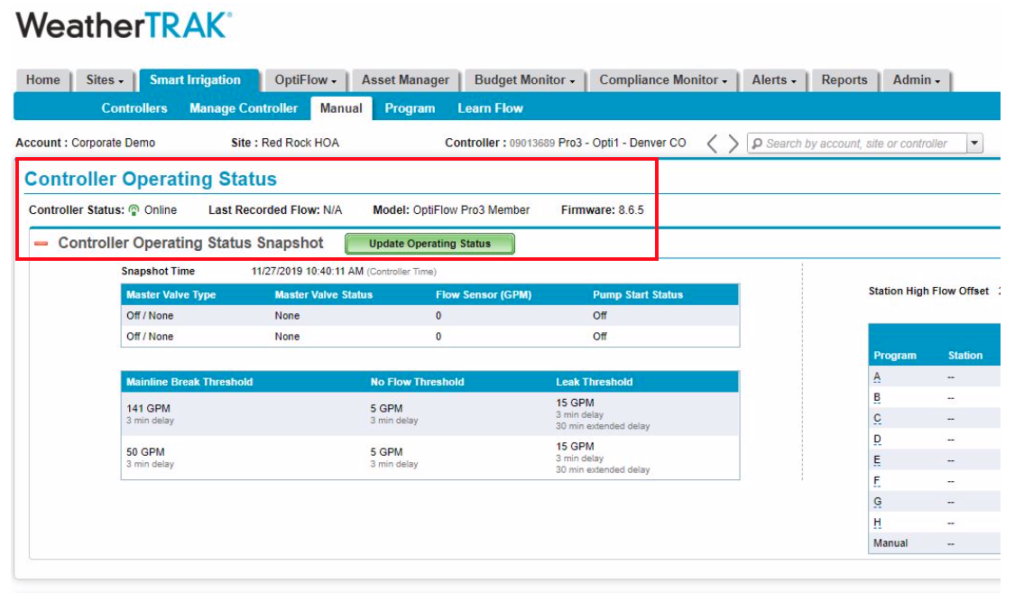Viewport: 1024px width, 603px height.
Task: Select the Manual sub-tab
Action: pos(341,108)
